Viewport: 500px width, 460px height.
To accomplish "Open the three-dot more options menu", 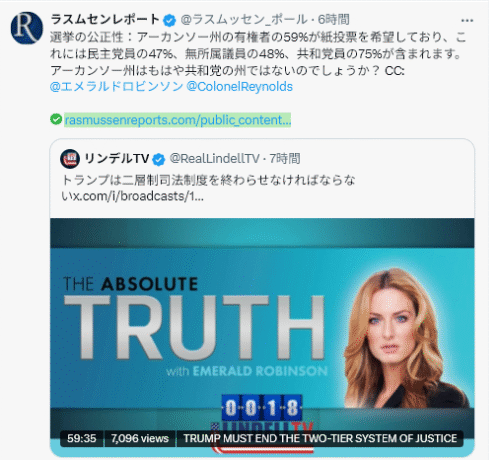I will click(467, 20).
